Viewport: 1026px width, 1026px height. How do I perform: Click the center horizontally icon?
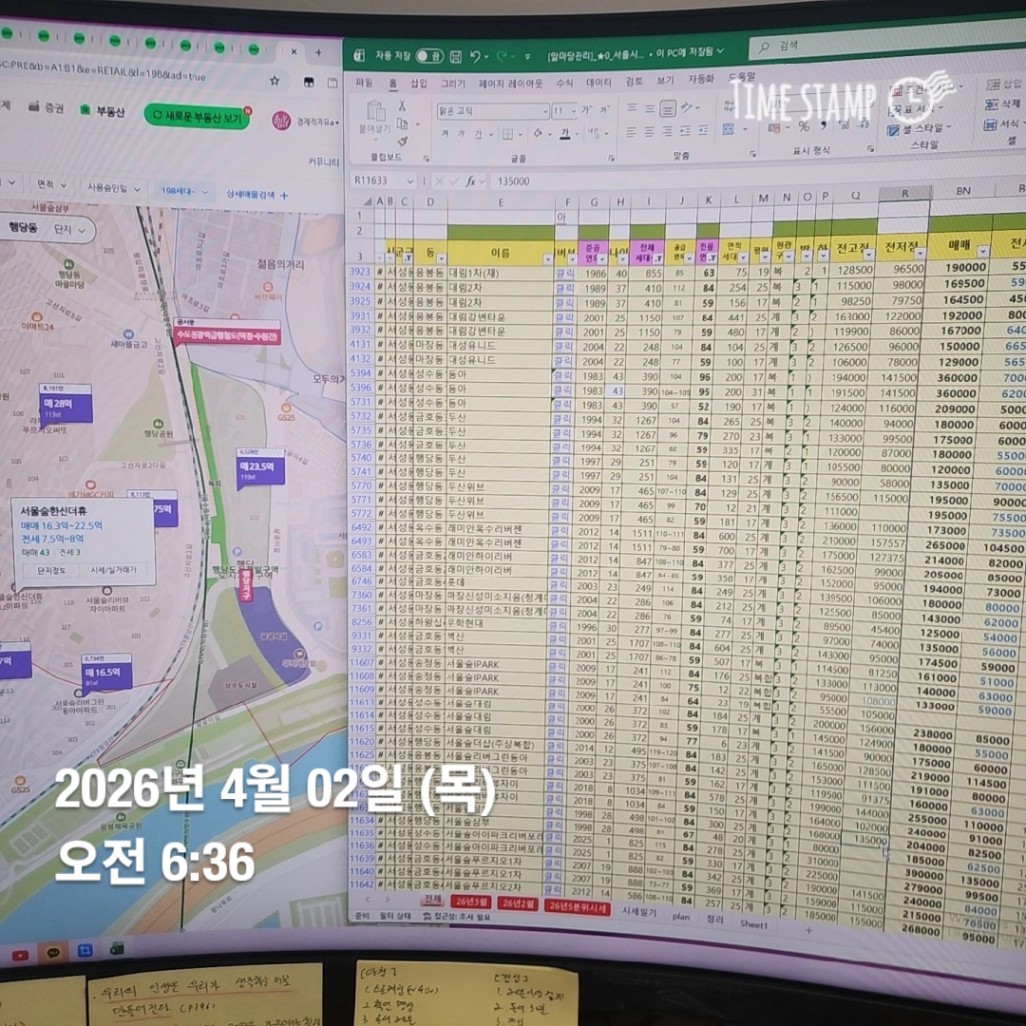pos(649,132)
